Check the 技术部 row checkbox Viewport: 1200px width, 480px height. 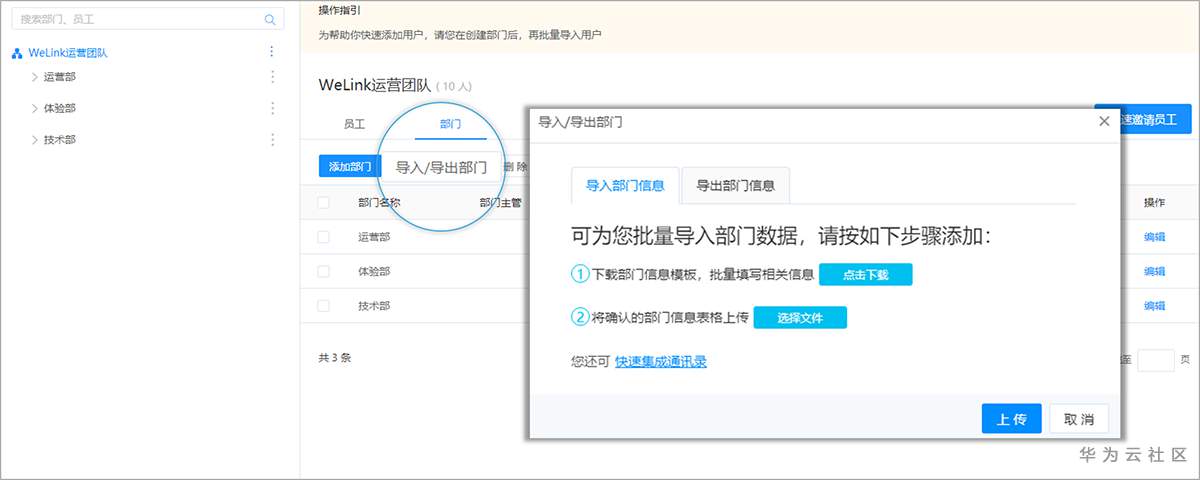pos(323,305)
